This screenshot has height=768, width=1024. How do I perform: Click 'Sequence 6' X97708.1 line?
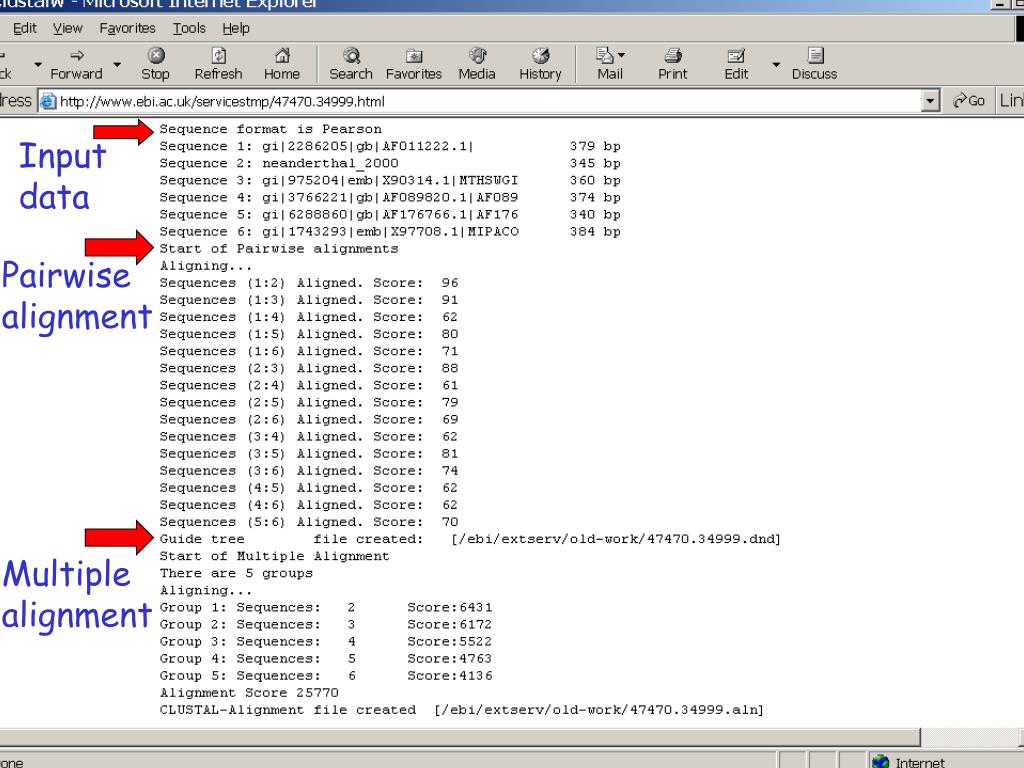(x=390, y=231)
